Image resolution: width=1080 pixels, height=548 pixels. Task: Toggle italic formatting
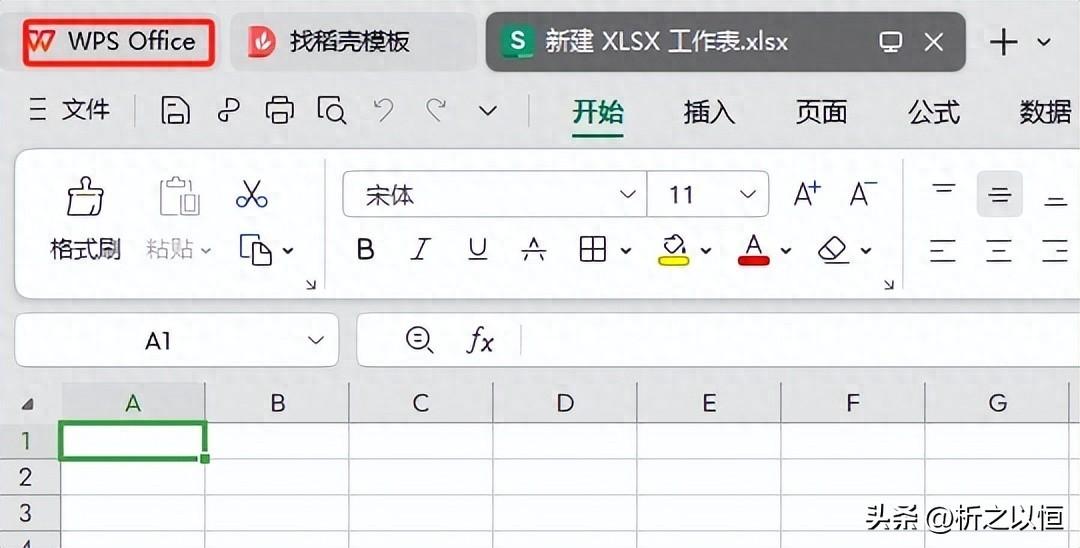[x=421, y=249]
